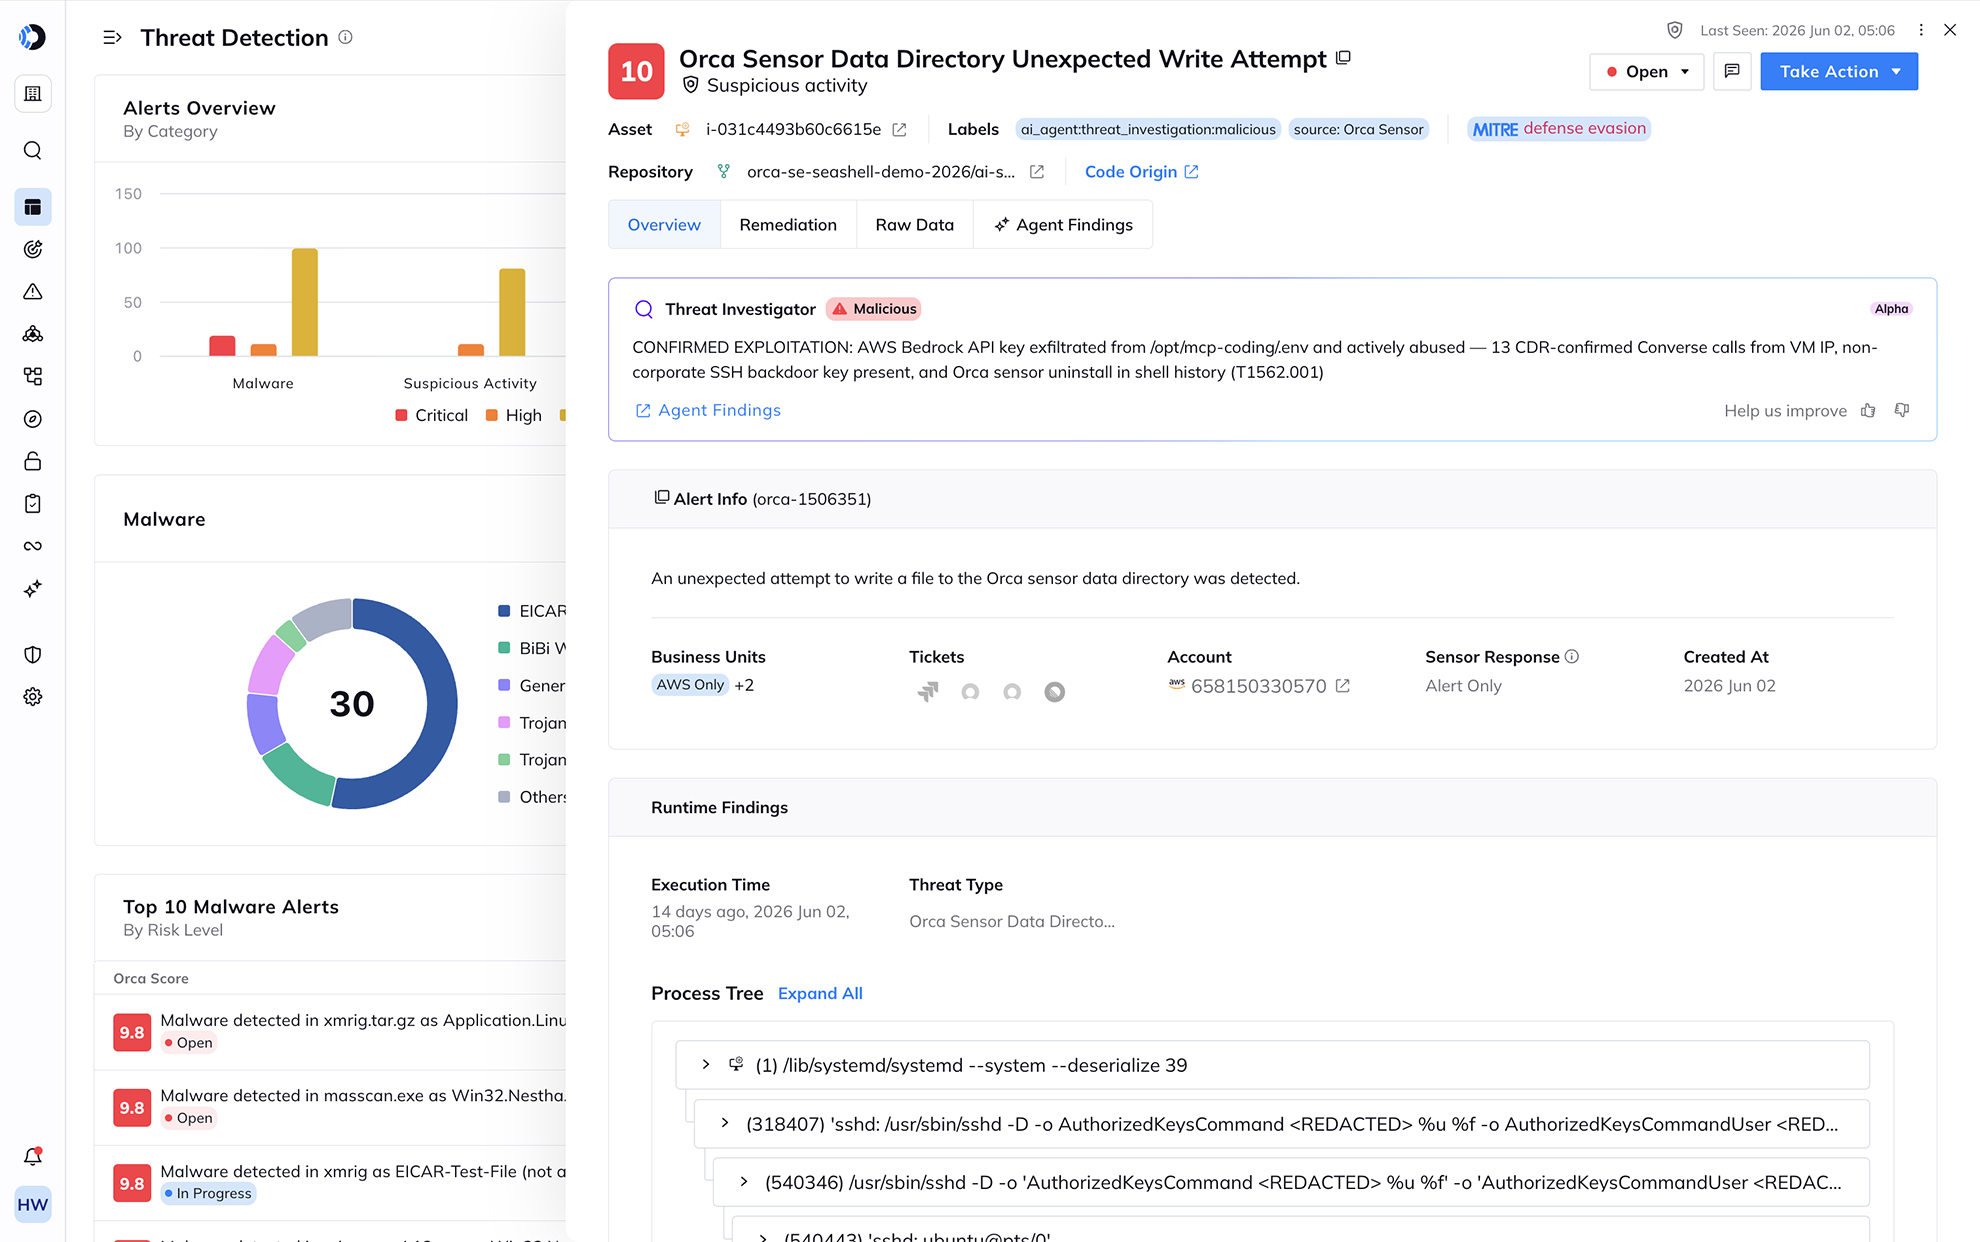Viewport: 1980px width, 1242px height.
Task: Click the info icon next to Threat Detection
Action: click(x=346, y=37)
